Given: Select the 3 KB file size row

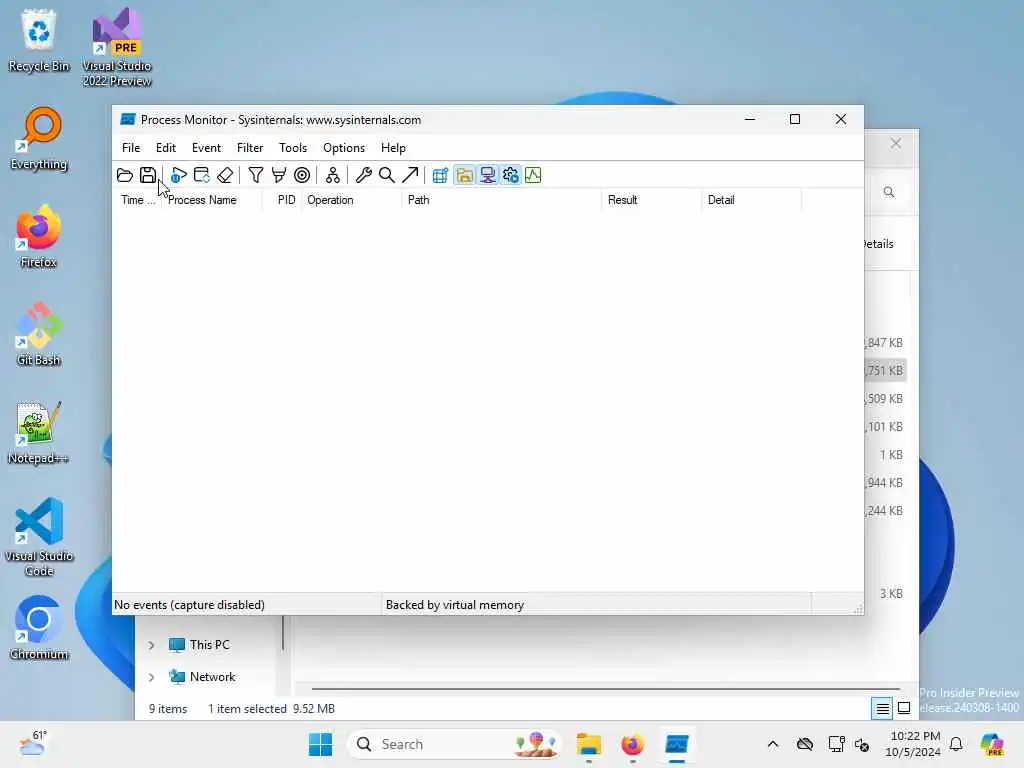Looking at the screenshot, I should pos(891,594).
